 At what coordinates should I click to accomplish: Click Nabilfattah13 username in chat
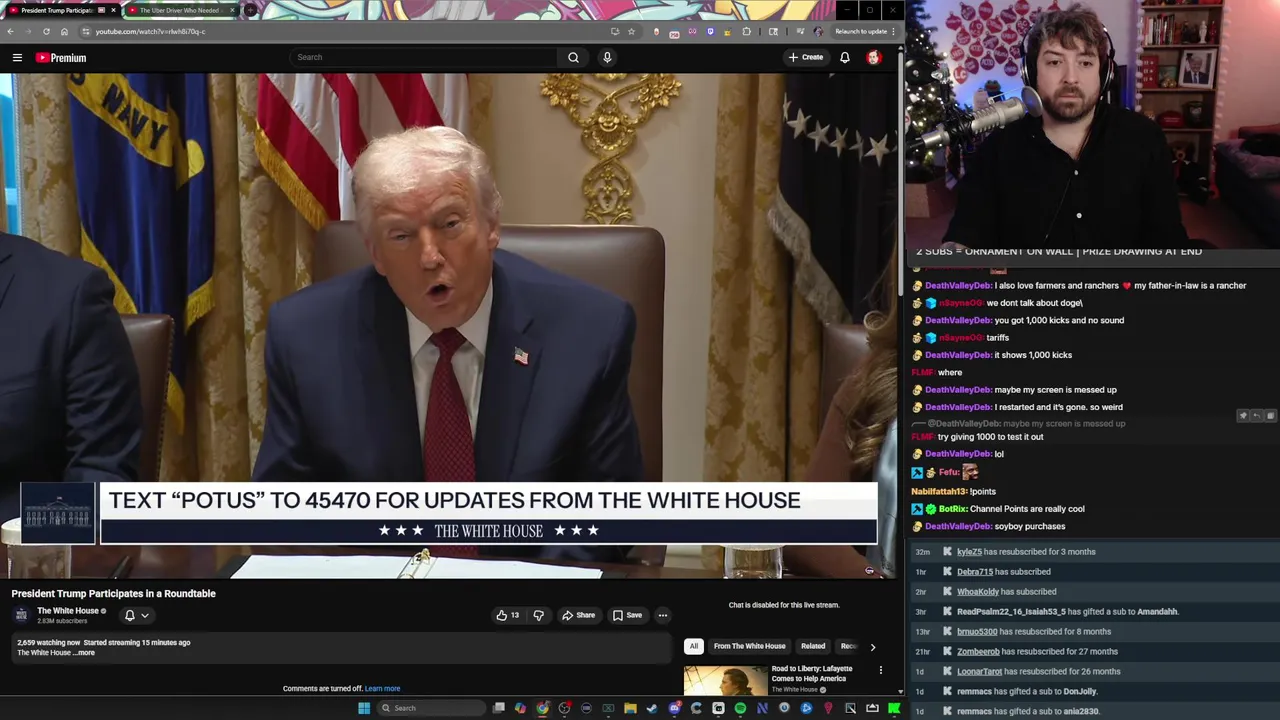click(x=940, y=492)
